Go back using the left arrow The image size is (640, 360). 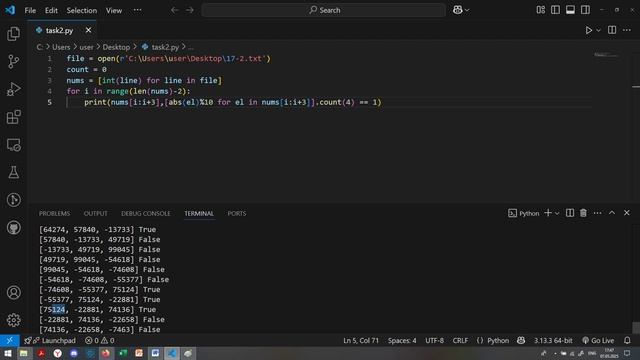(x=175, y=10)
